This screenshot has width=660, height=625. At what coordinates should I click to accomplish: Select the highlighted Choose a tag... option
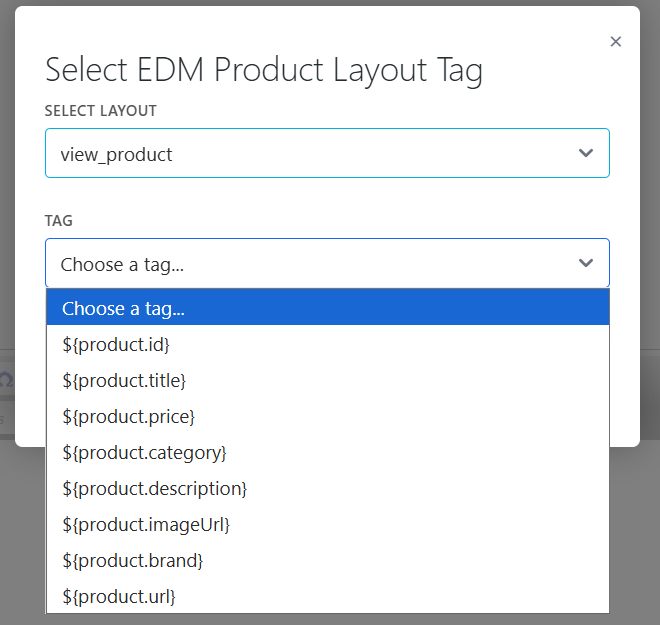point(327,308)
